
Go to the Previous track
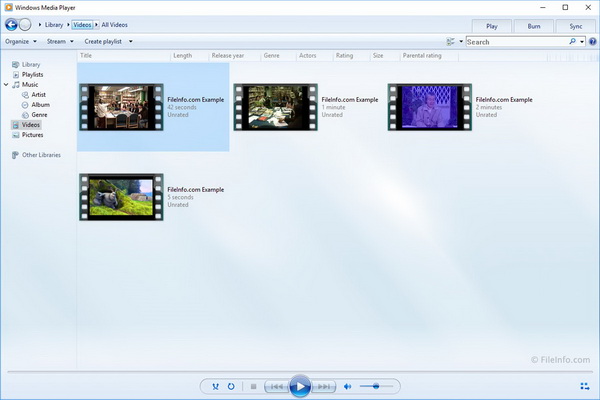[275, 386]
